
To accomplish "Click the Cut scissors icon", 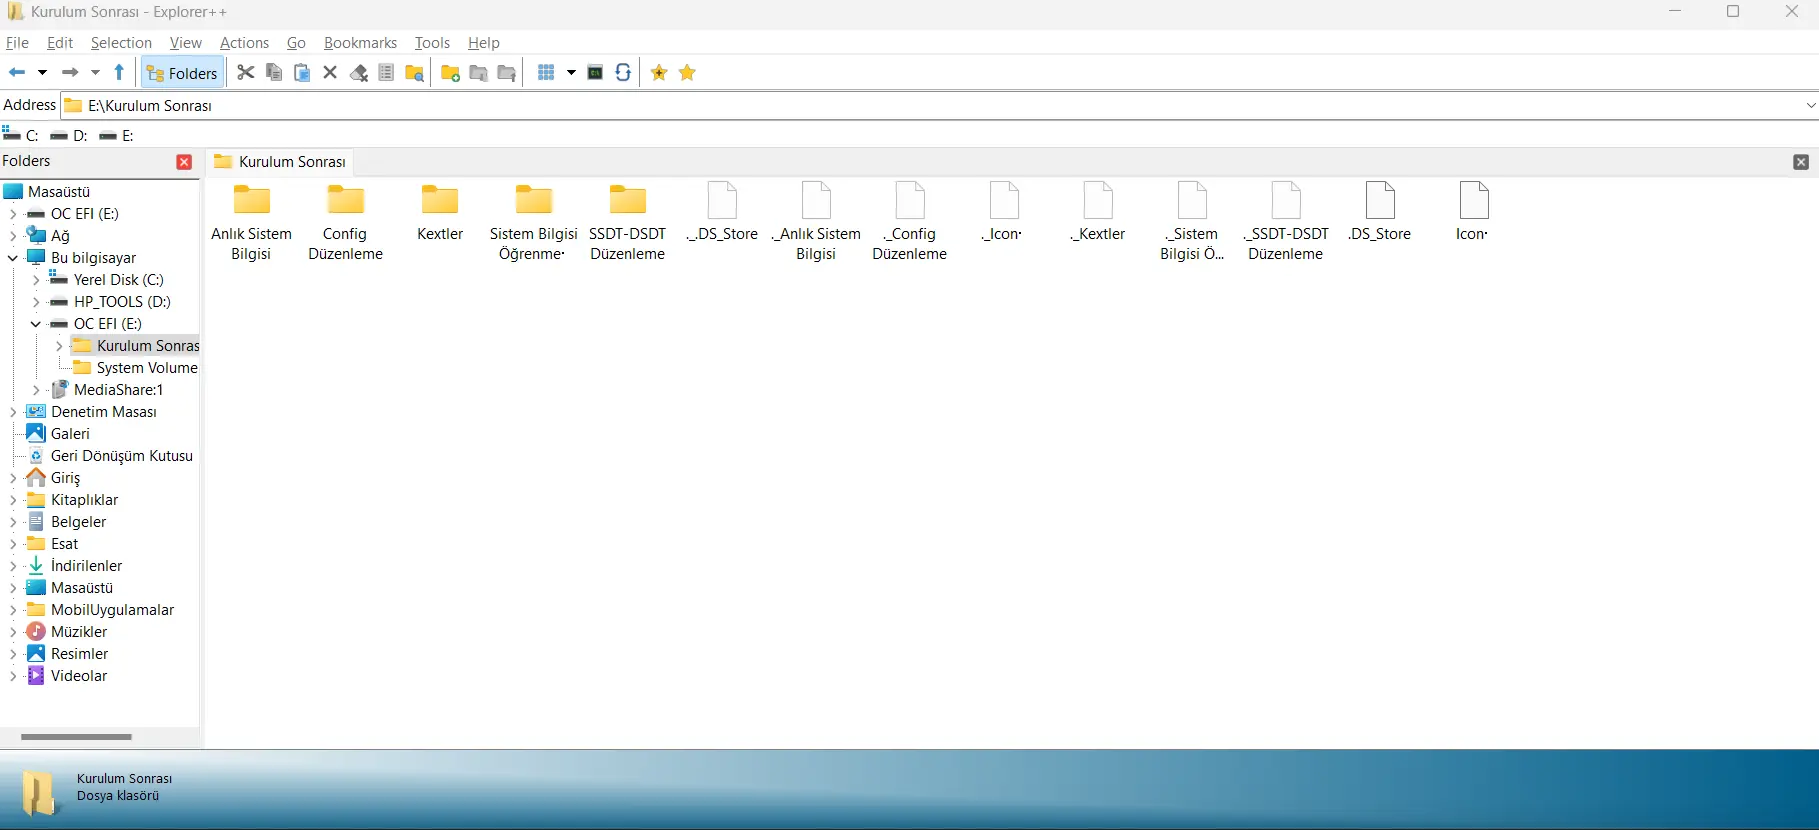I will point(246,73).
